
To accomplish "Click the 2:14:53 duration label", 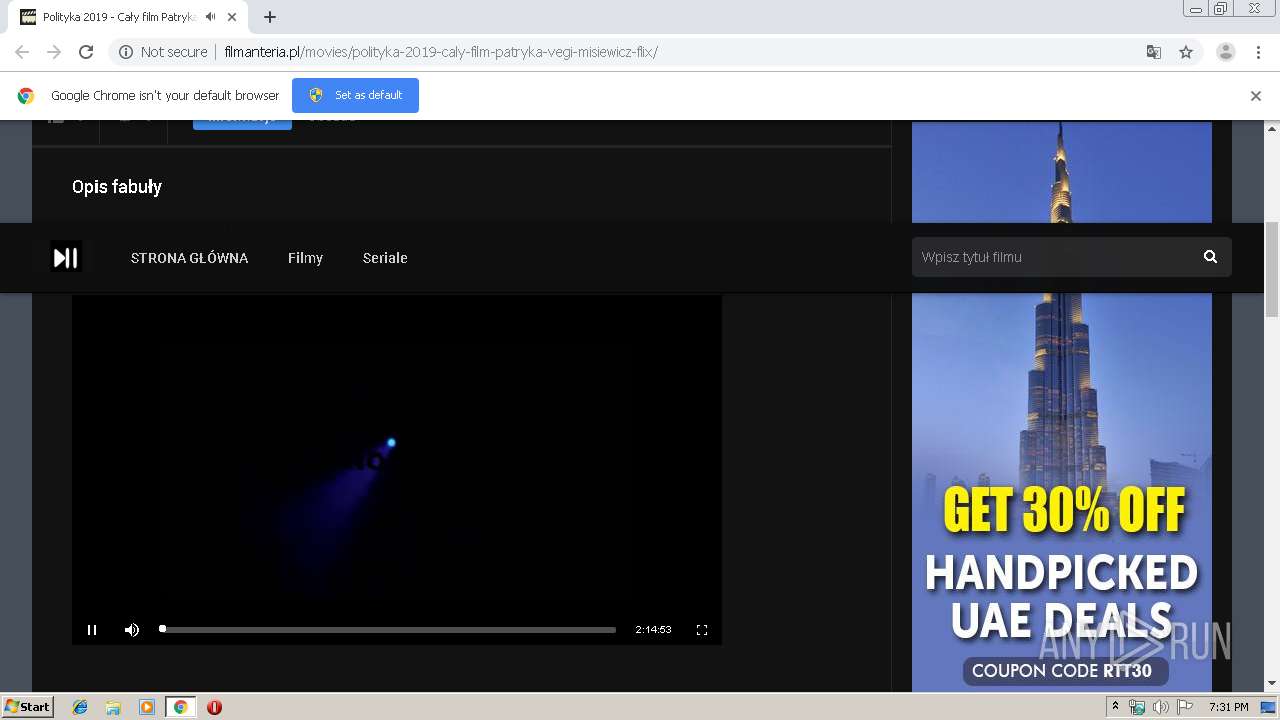I will coord(653,630).
